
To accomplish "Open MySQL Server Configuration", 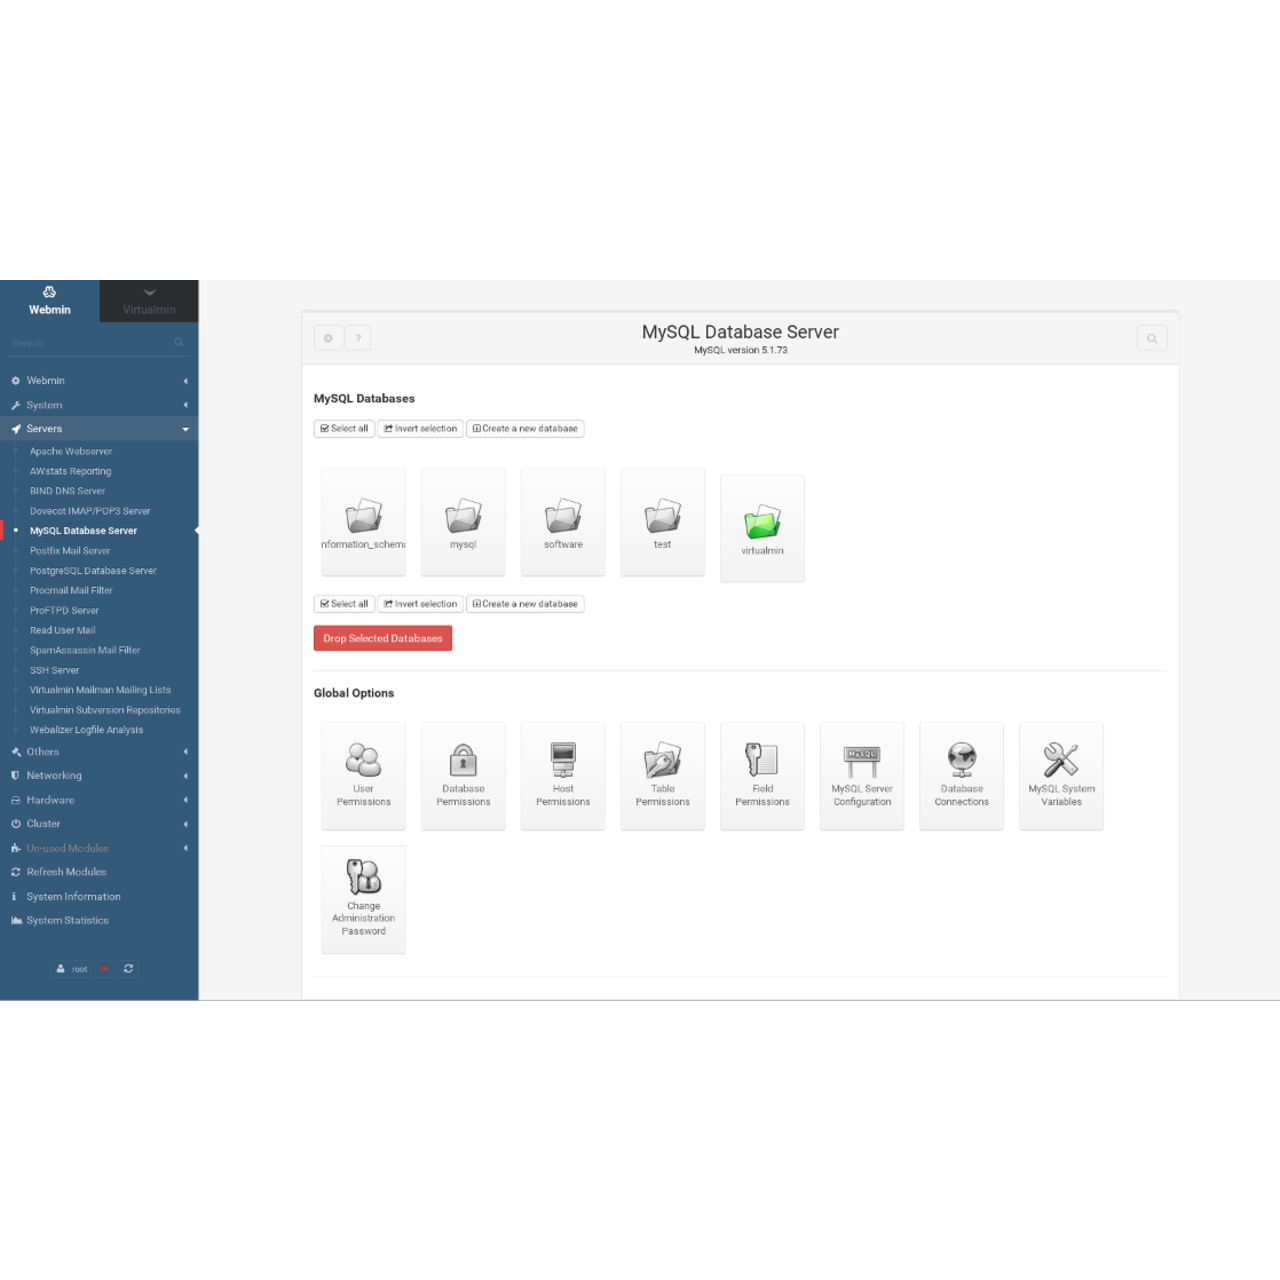I will coord(862,775).
